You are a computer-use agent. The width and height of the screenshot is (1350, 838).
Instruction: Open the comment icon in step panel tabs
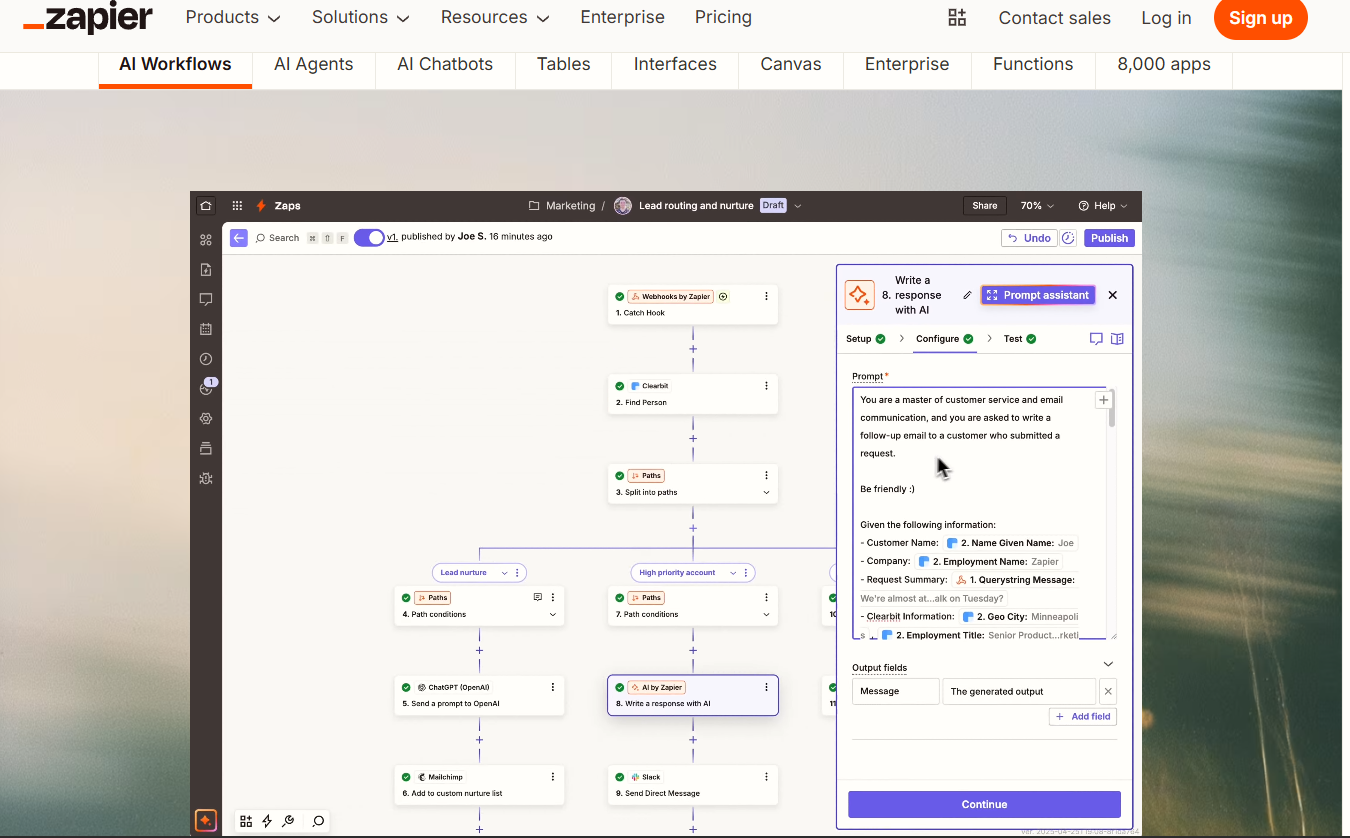pyautogui.click(x=1096, y=339)
